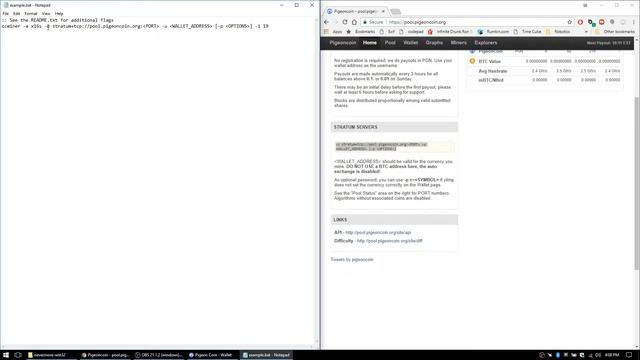Open the Explorers navbar item
The width and height of the screenshot is (640, 360).
[486, 43]
